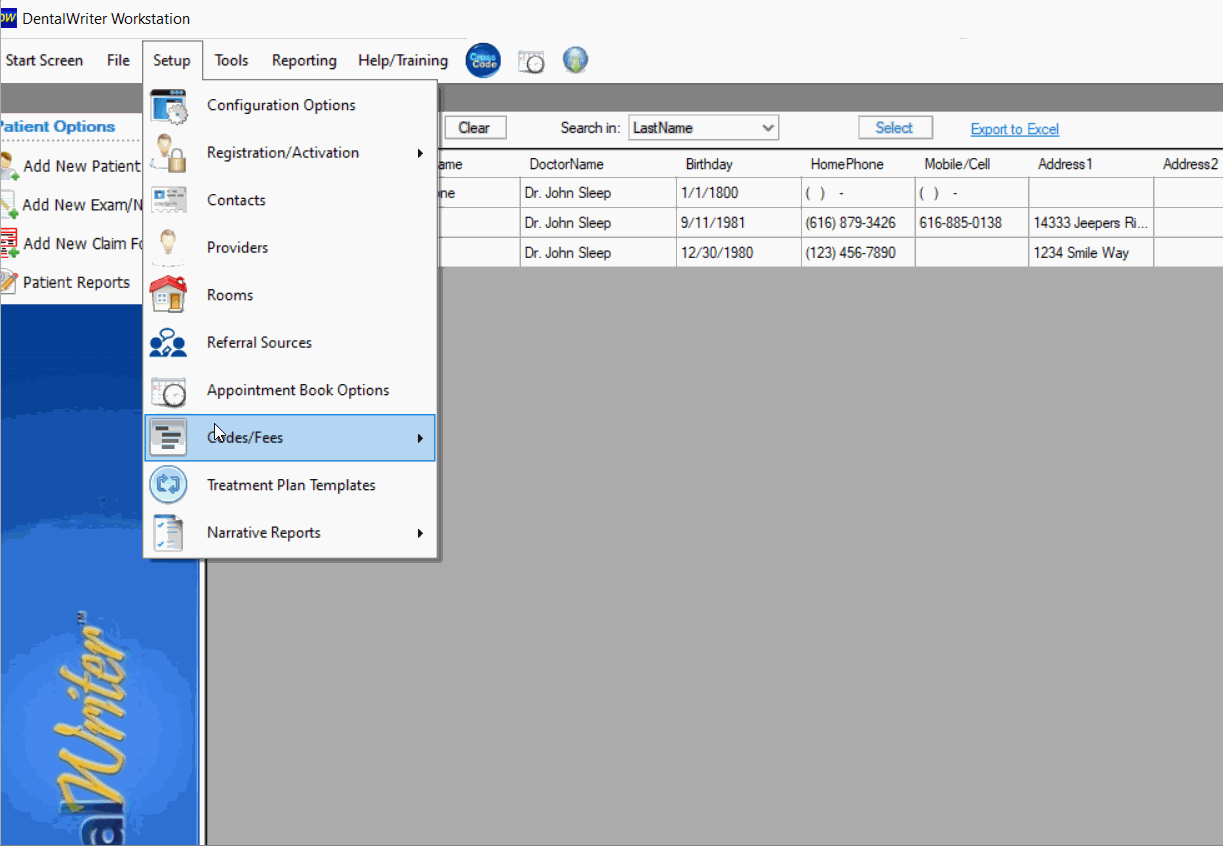Sort by the Address1 column header
Image resolution: width=1223 pixels, height=846 pixels.
(1091, 164)
